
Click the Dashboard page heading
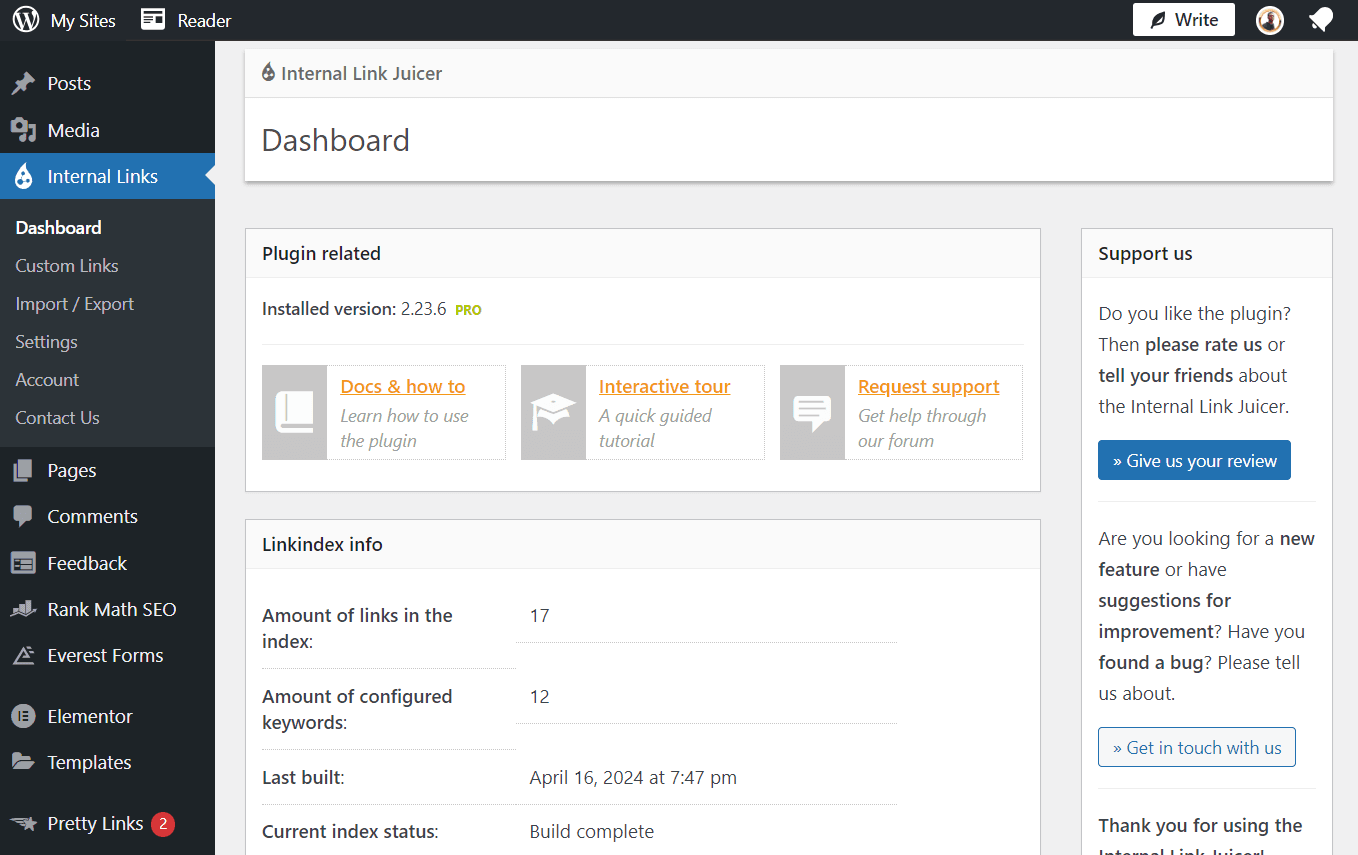pos(336,140)
